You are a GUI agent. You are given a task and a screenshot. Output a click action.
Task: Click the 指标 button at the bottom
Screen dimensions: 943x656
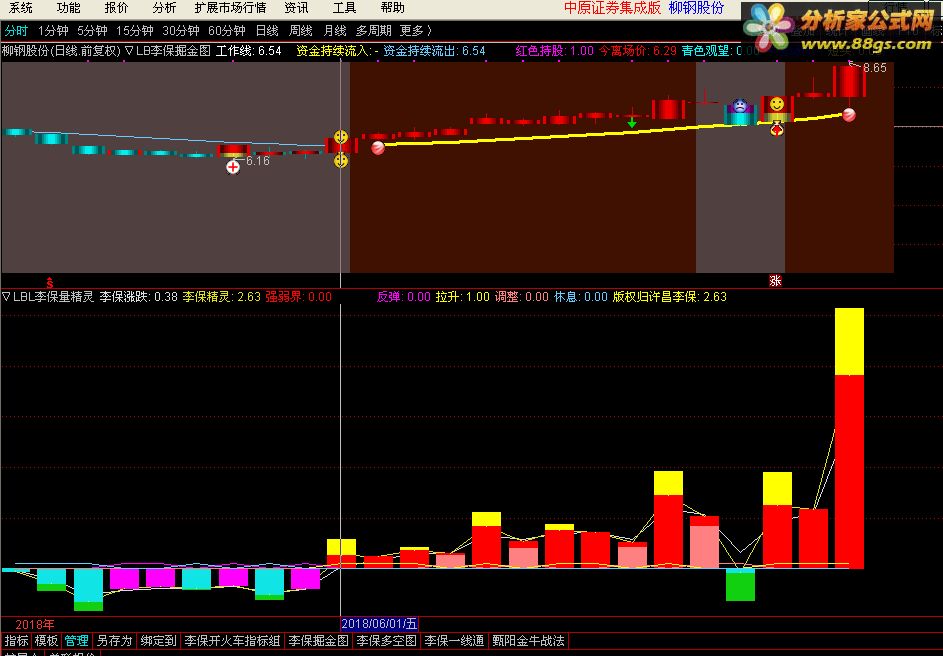pyautogui.click(x=16, y=641)
